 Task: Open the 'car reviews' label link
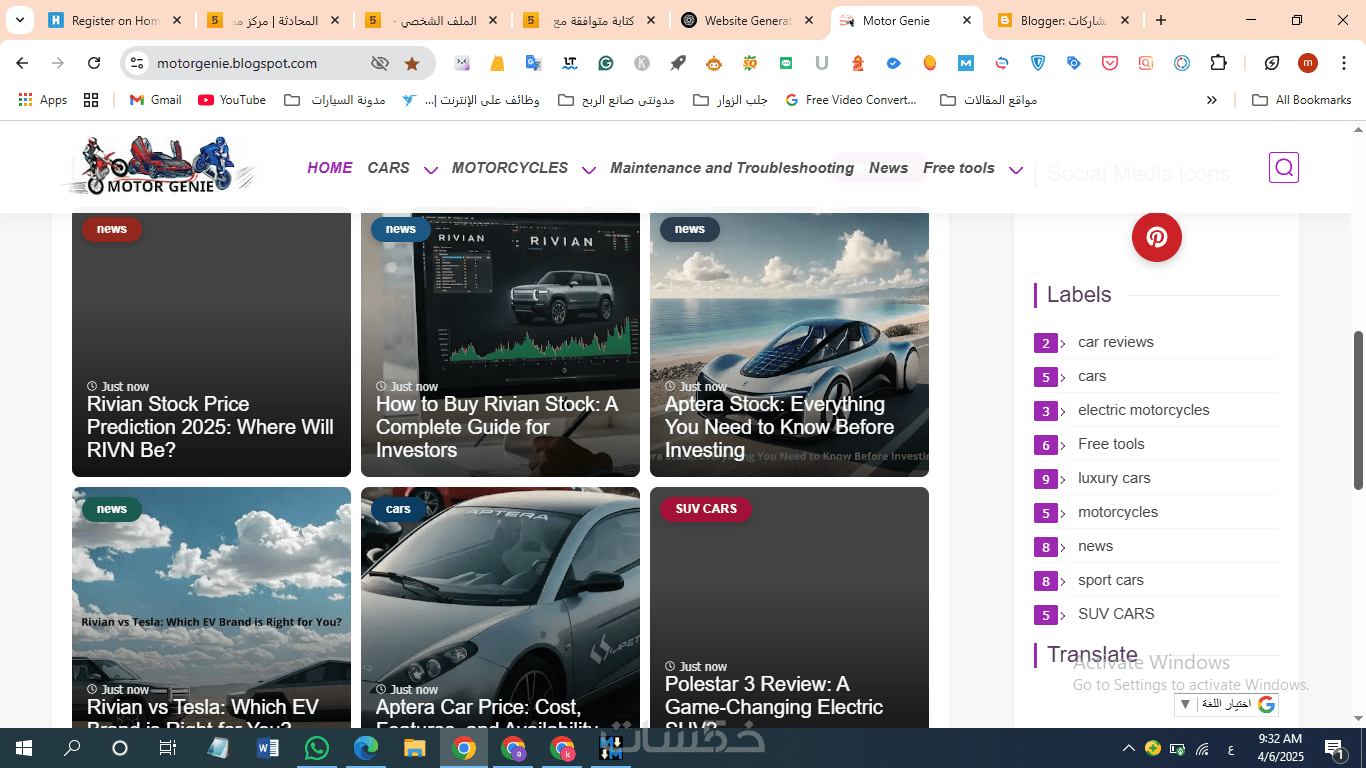point(1116,342)
